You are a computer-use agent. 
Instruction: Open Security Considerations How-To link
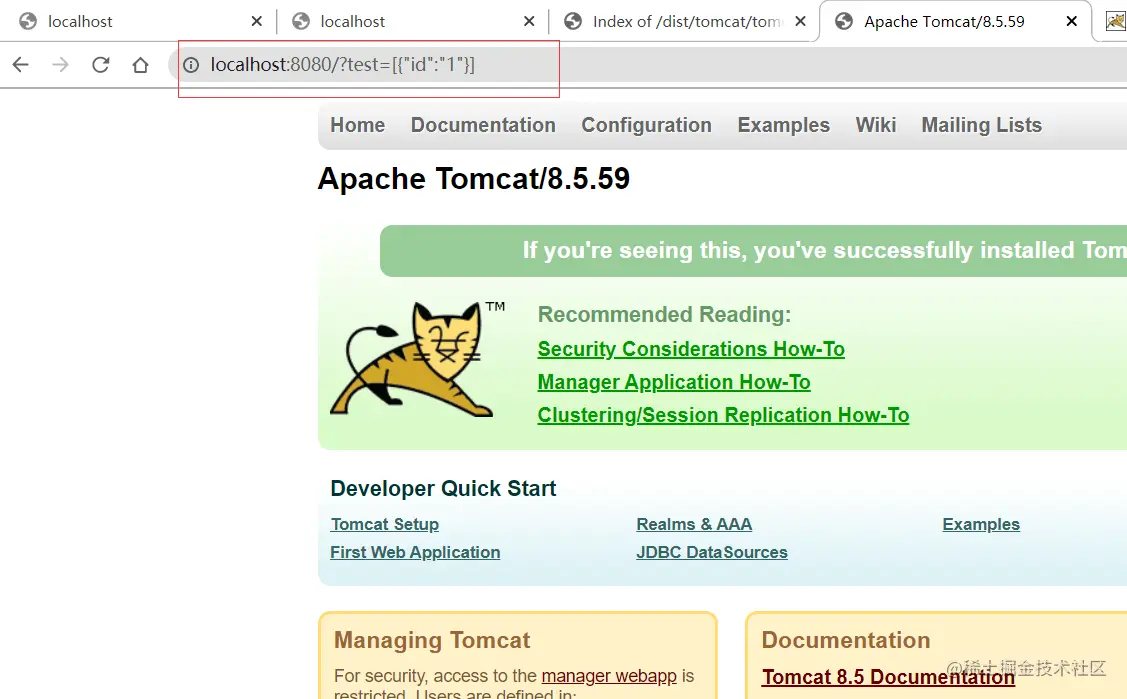click(691, 349)
